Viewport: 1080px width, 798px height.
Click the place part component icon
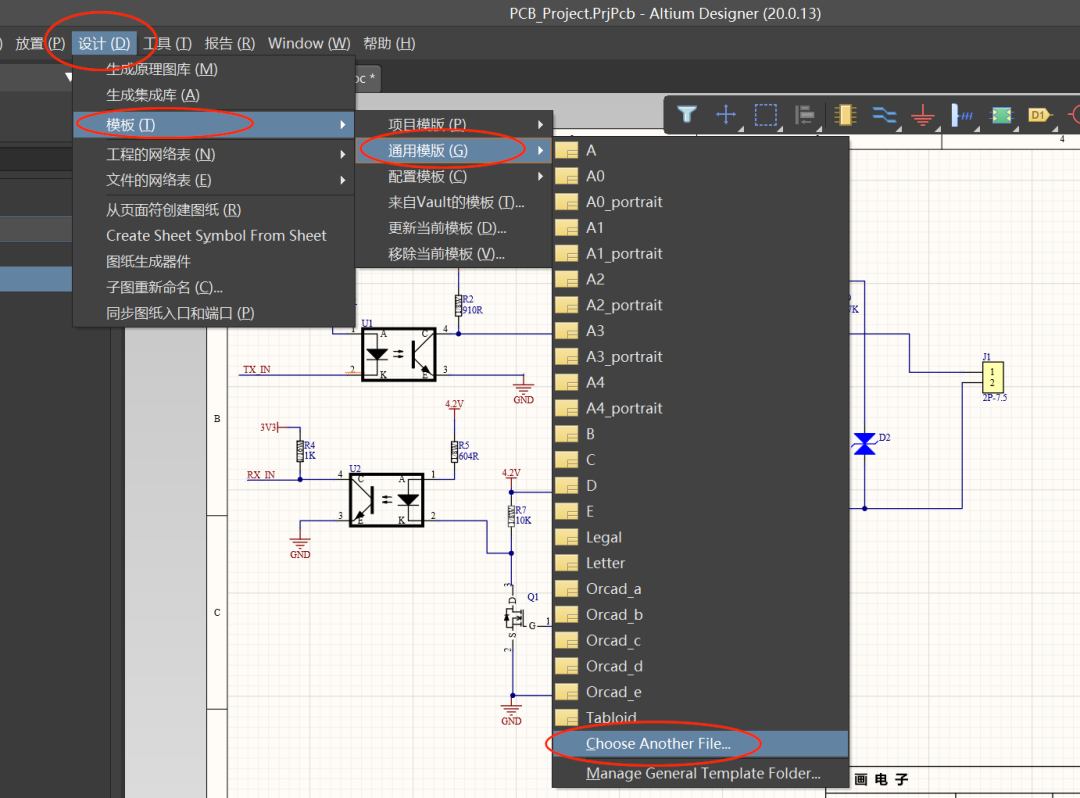pos(844,115)
